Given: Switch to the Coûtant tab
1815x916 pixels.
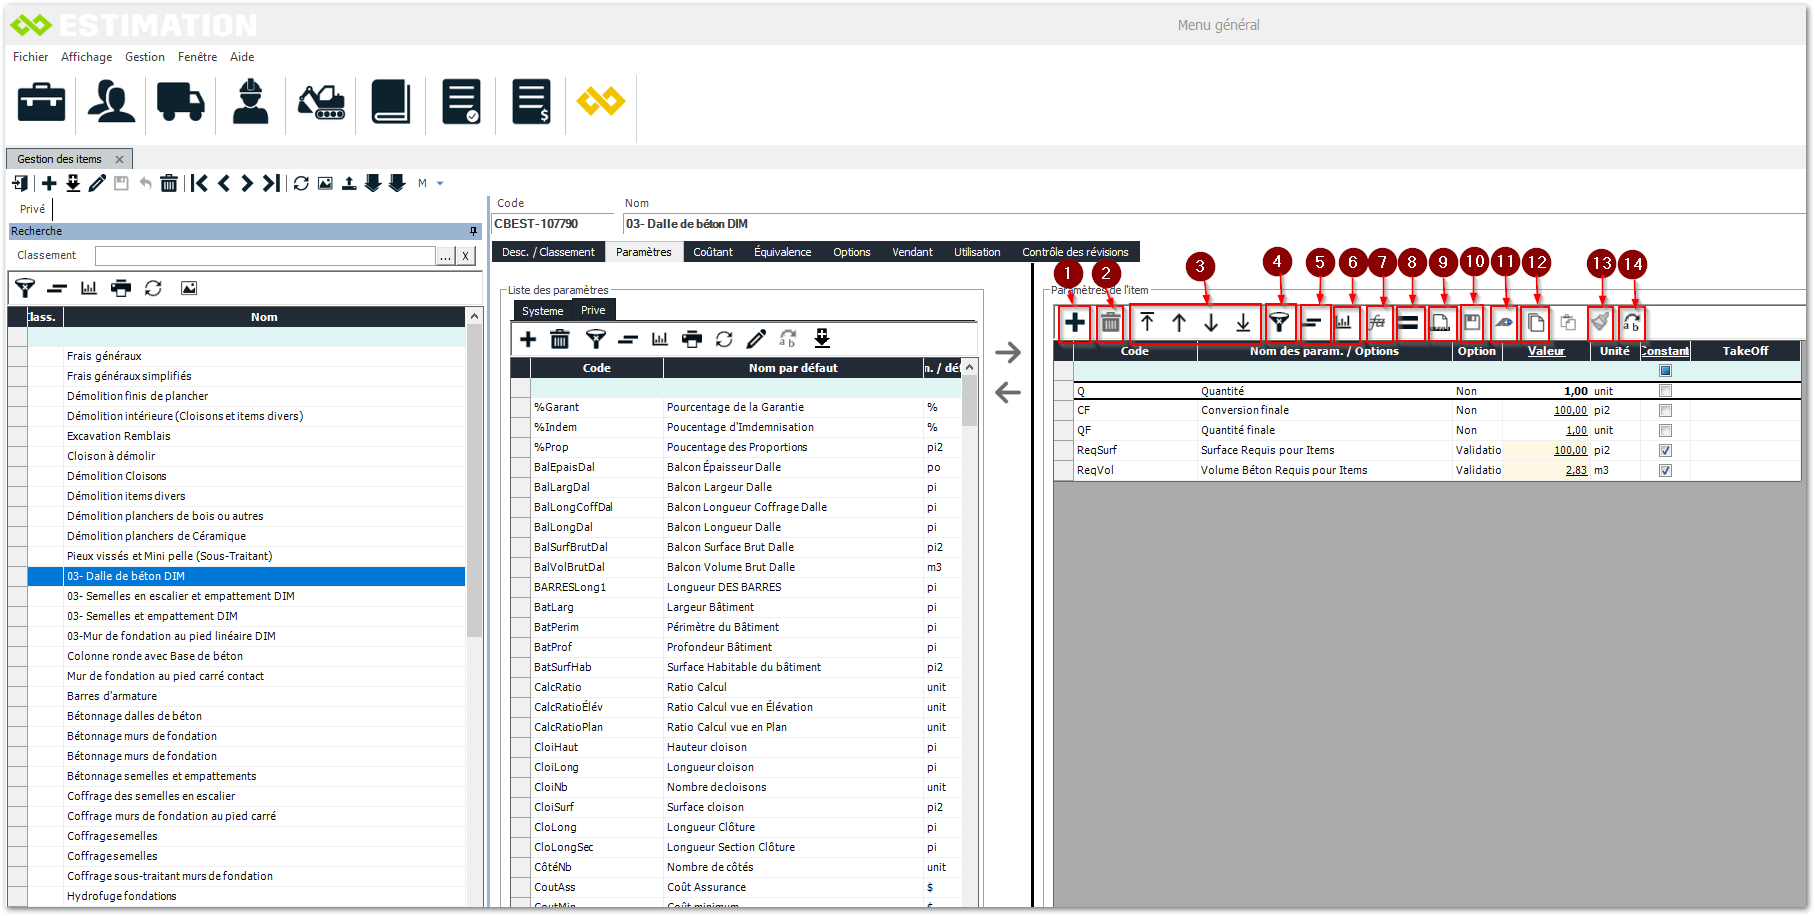Looking at the screenshot, I should click(713, 252).
